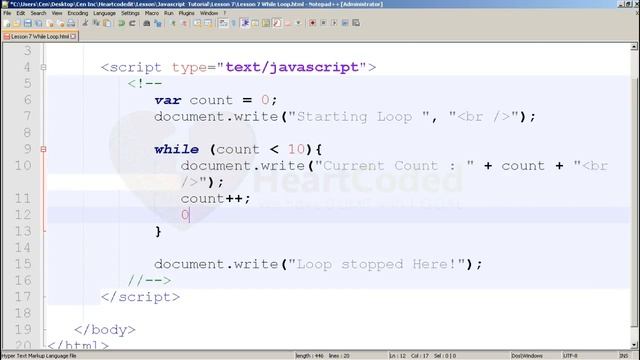The image size is (640, 360).
Task: Click the Stop Recording macro icon
Action: [x=323, y=23]
